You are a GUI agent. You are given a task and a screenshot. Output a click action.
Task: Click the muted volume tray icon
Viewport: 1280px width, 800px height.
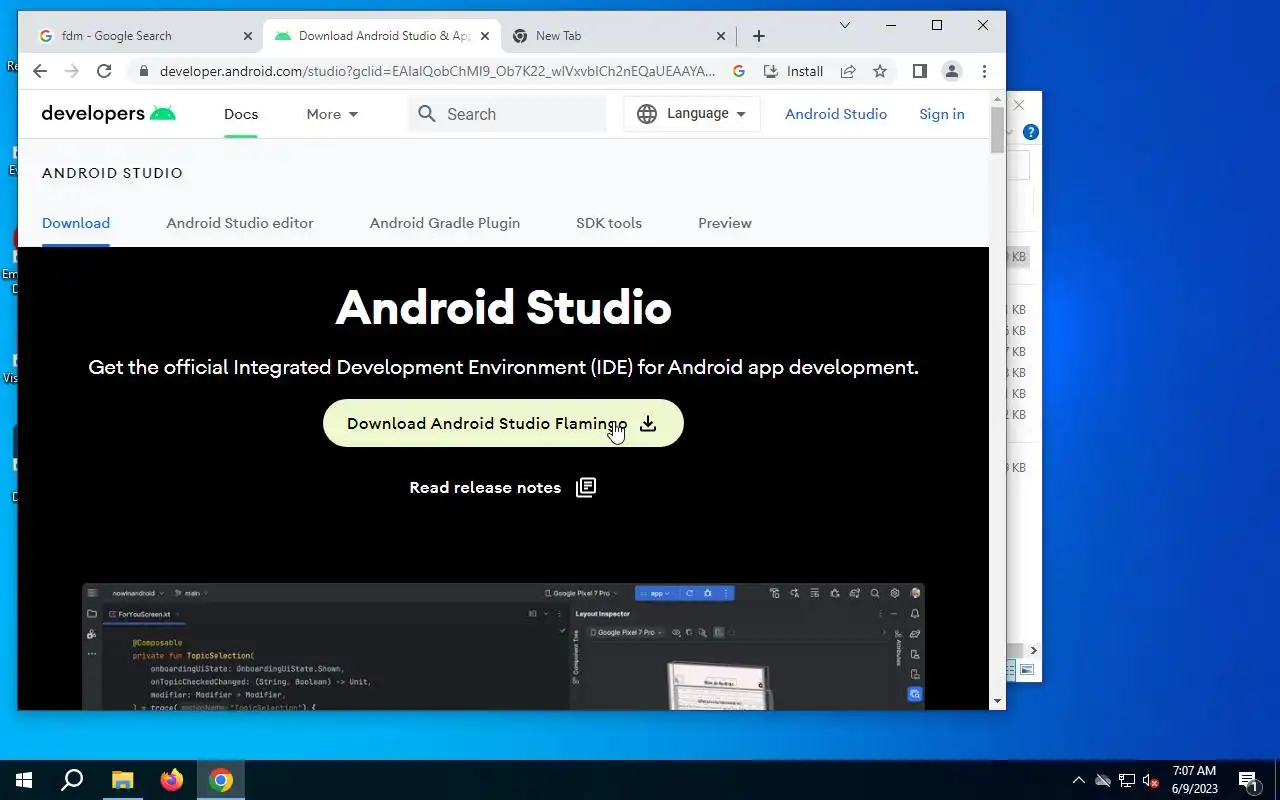point(1151,780)
